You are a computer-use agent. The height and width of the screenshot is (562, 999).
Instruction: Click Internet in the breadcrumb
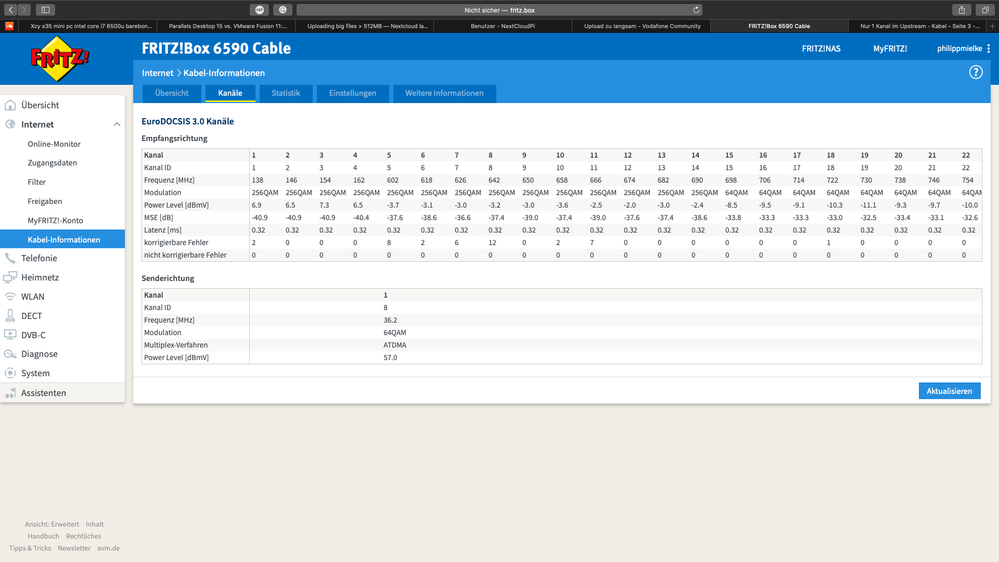(157, 73)
